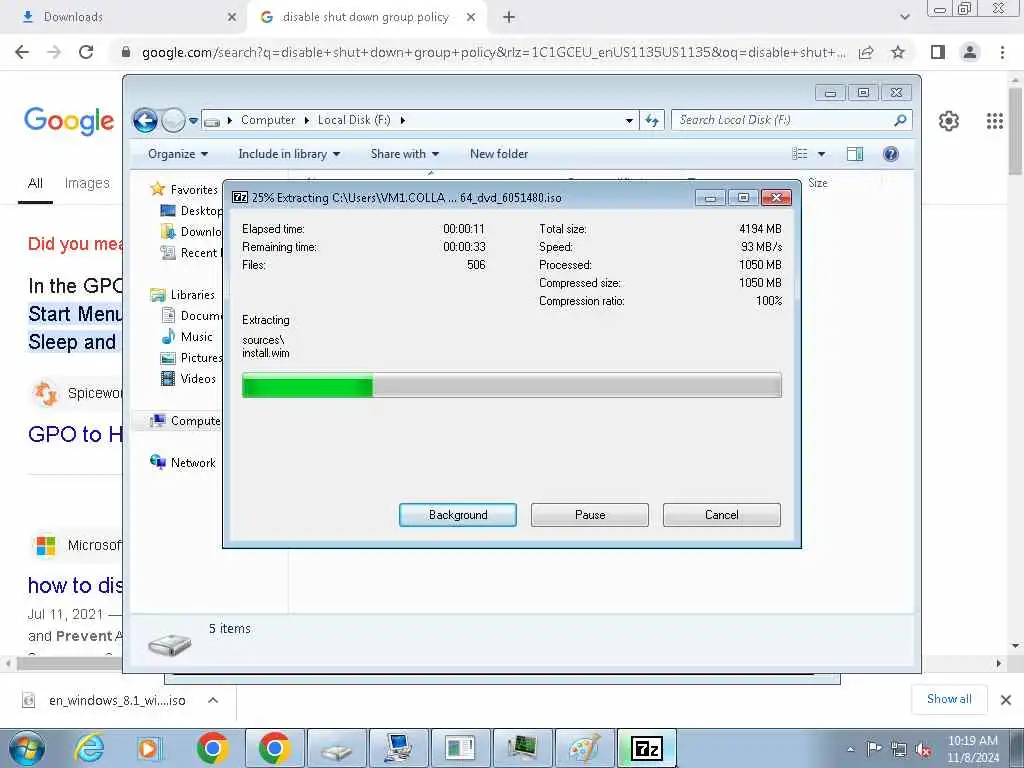
Task: Click Local Disk (F:) in address path
Action: point(354,120)
